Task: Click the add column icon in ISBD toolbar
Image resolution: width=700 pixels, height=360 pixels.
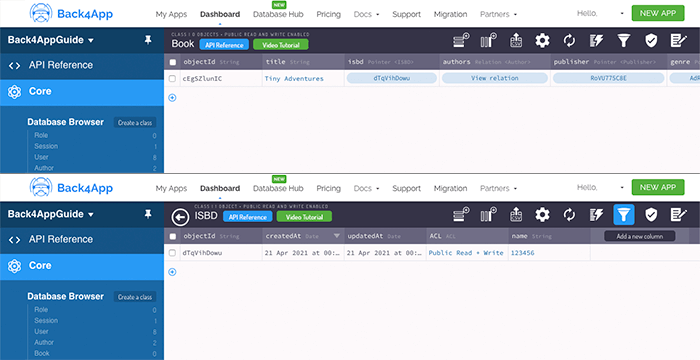Action: [x=488, y=215]
